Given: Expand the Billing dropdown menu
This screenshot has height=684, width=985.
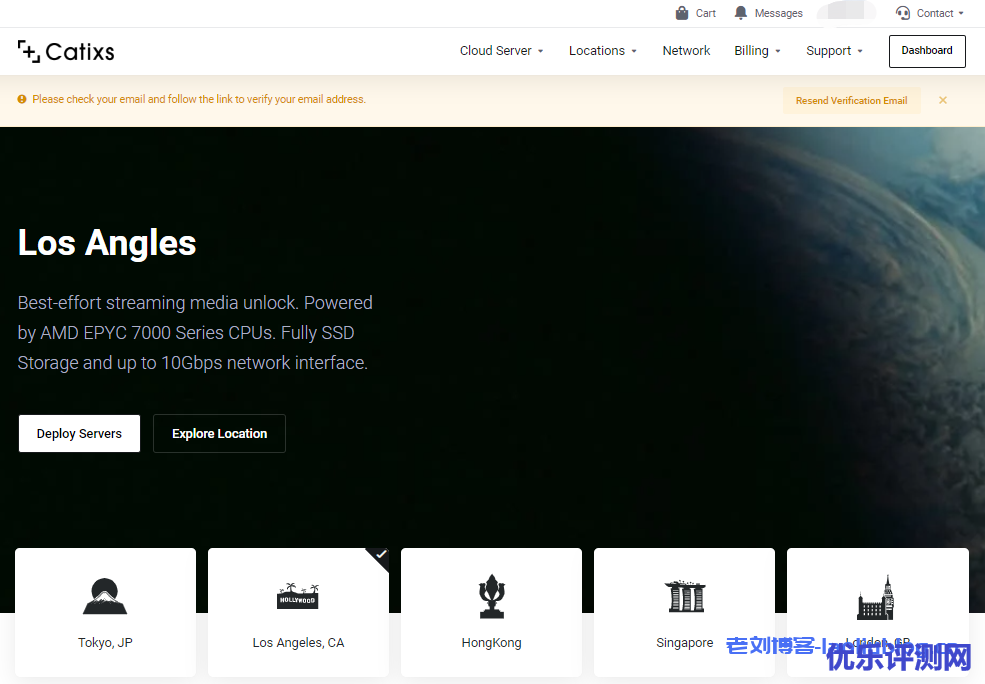Looking at the screenshot, I should click(758, 51).
